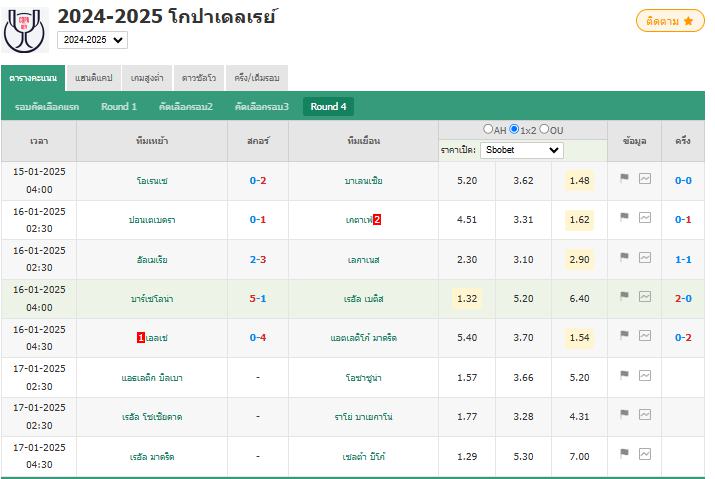Open away team ราโย บาเยกาโน่ link
Screen dimensions: 715x479
(363, 417)
